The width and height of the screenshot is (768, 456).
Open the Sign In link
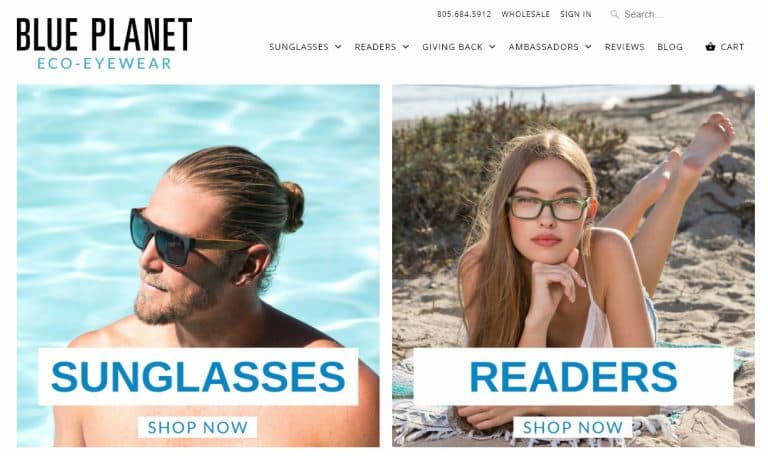(576, 14)
